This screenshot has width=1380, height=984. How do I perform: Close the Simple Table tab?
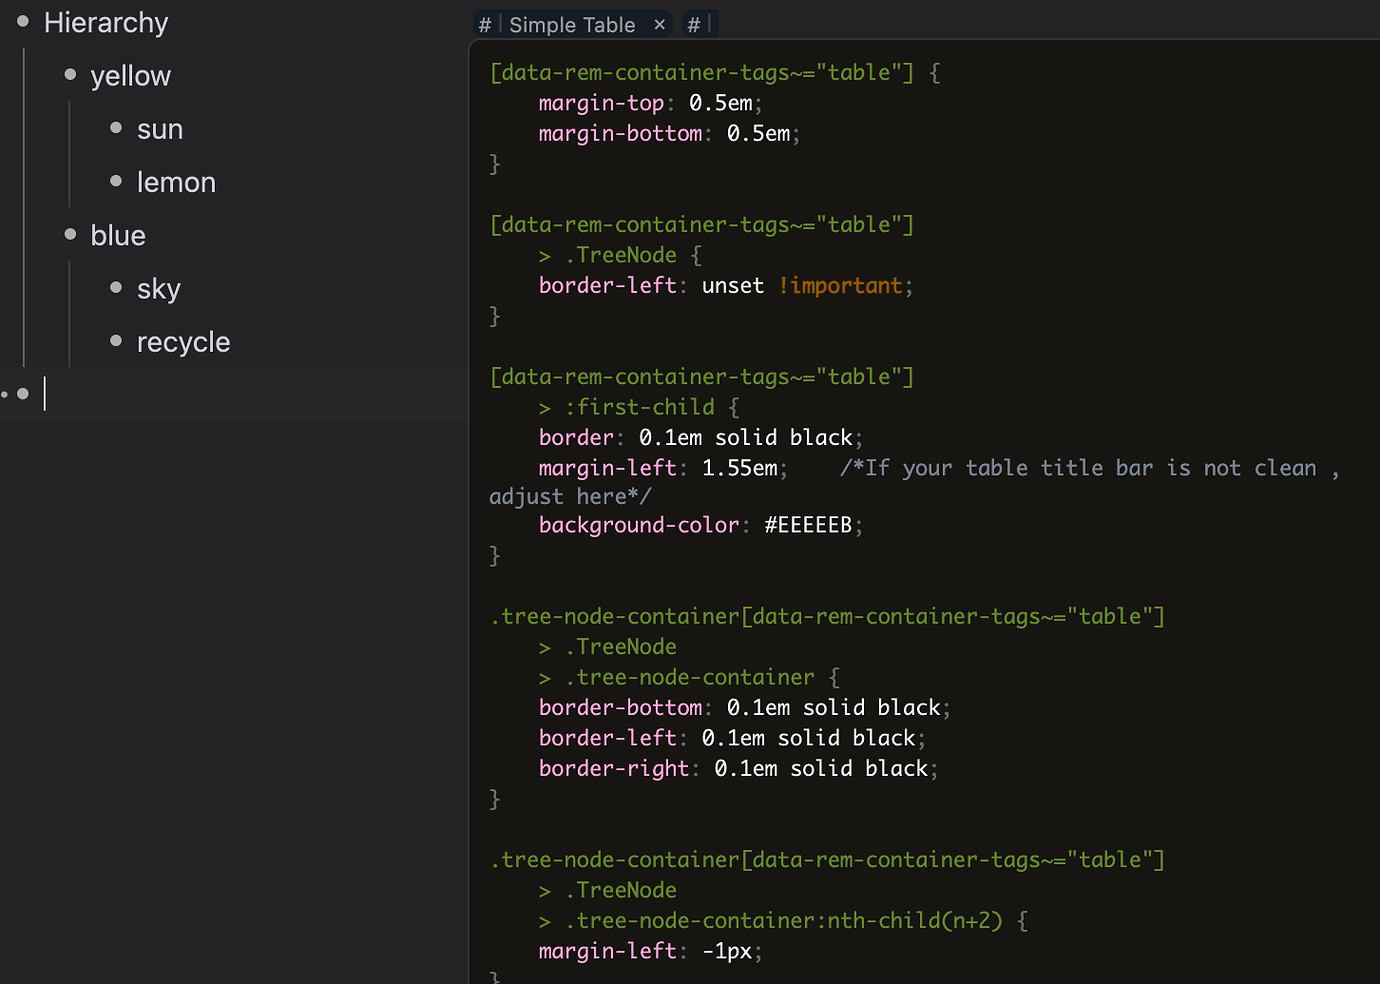pyautogui.click(x=658, y=24)
